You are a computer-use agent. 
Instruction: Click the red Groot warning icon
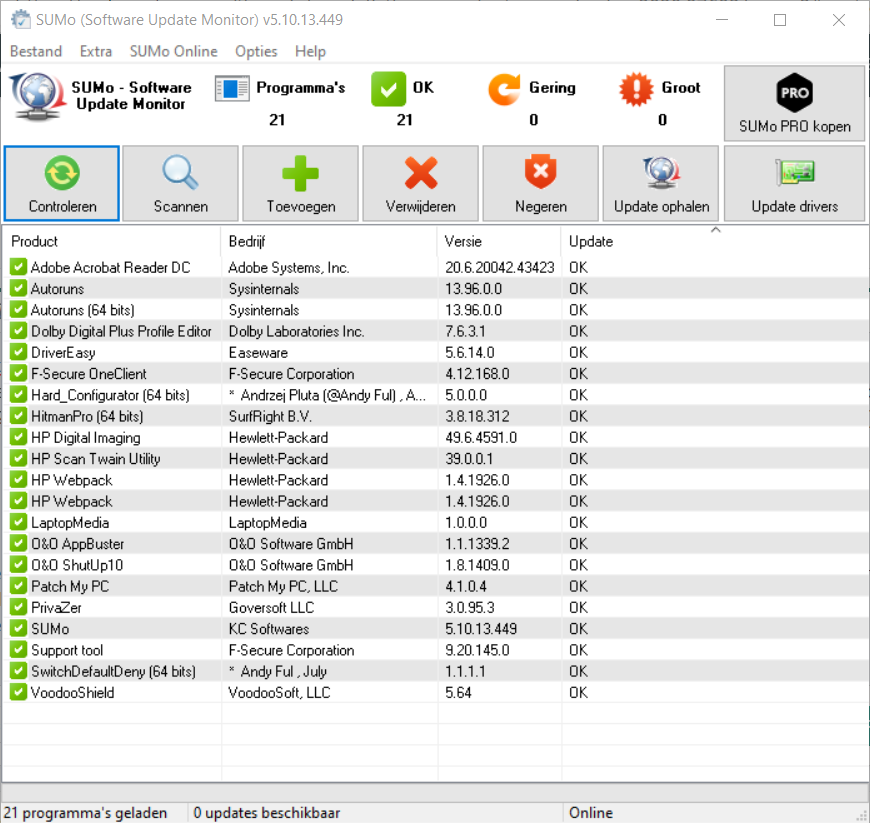[636, 89]
